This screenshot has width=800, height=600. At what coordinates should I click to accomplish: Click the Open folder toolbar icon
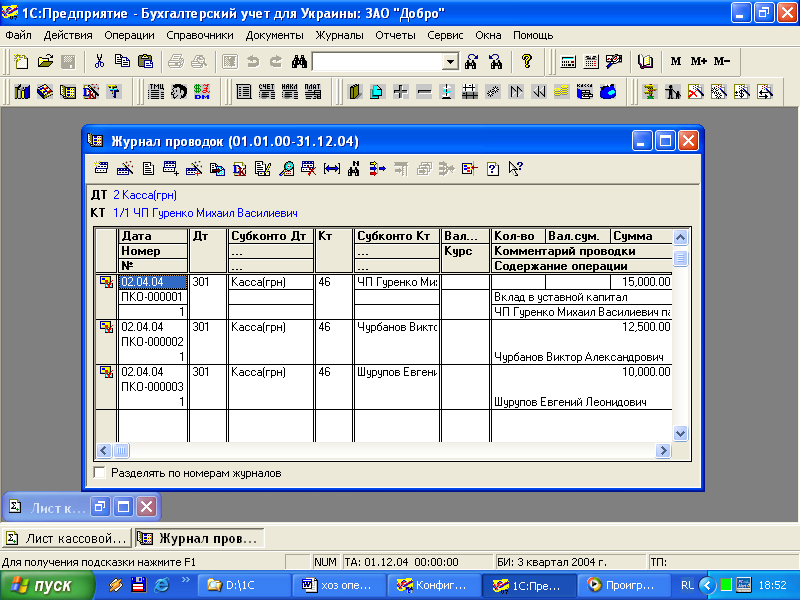point(45,62)
